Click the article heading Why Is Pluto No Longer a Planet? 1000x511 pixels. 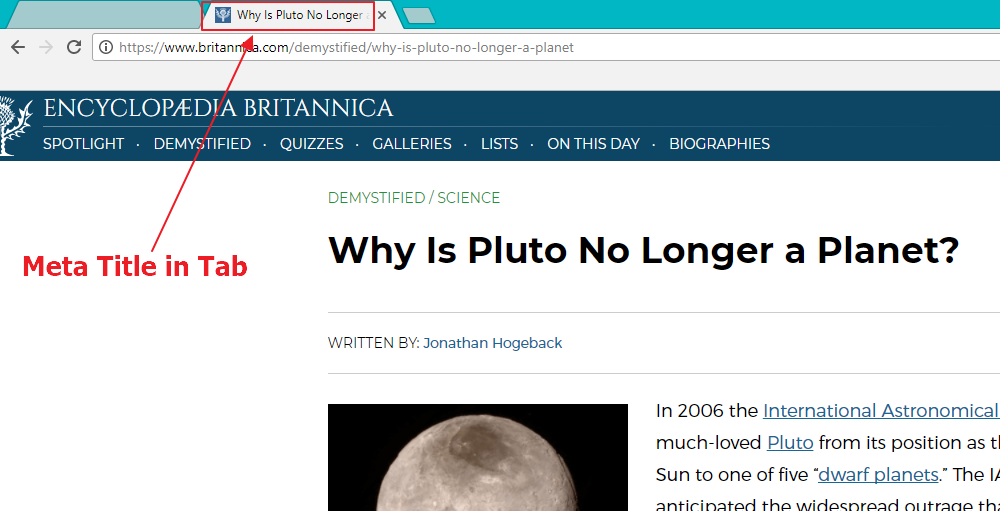point(643,250)
